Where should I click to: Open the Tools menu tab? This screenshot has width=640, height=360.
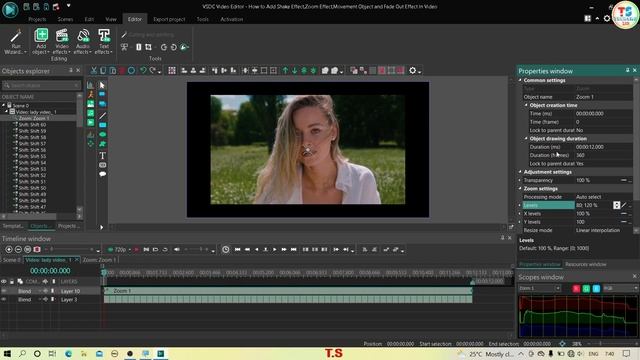pyautogui.click(x=202, y=19)
